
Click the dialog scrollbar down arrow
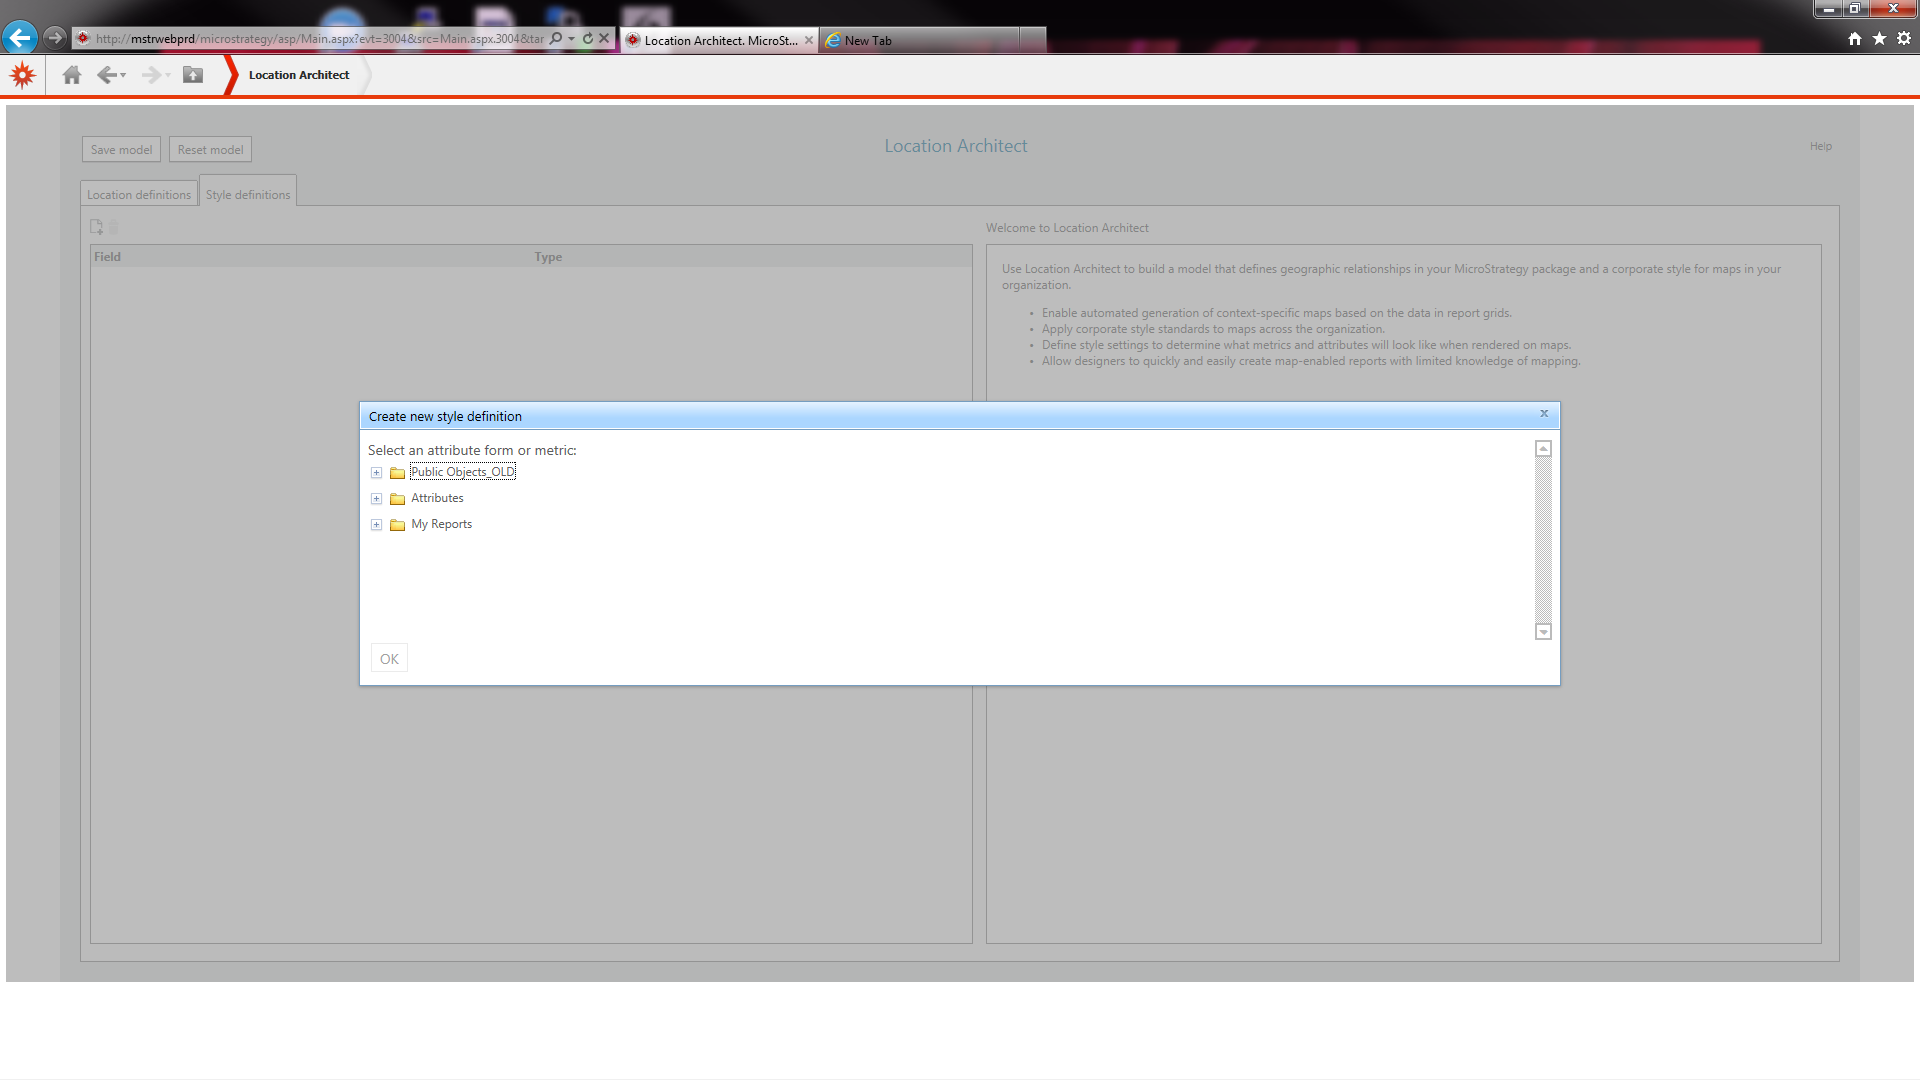(x=1543, y=632)
